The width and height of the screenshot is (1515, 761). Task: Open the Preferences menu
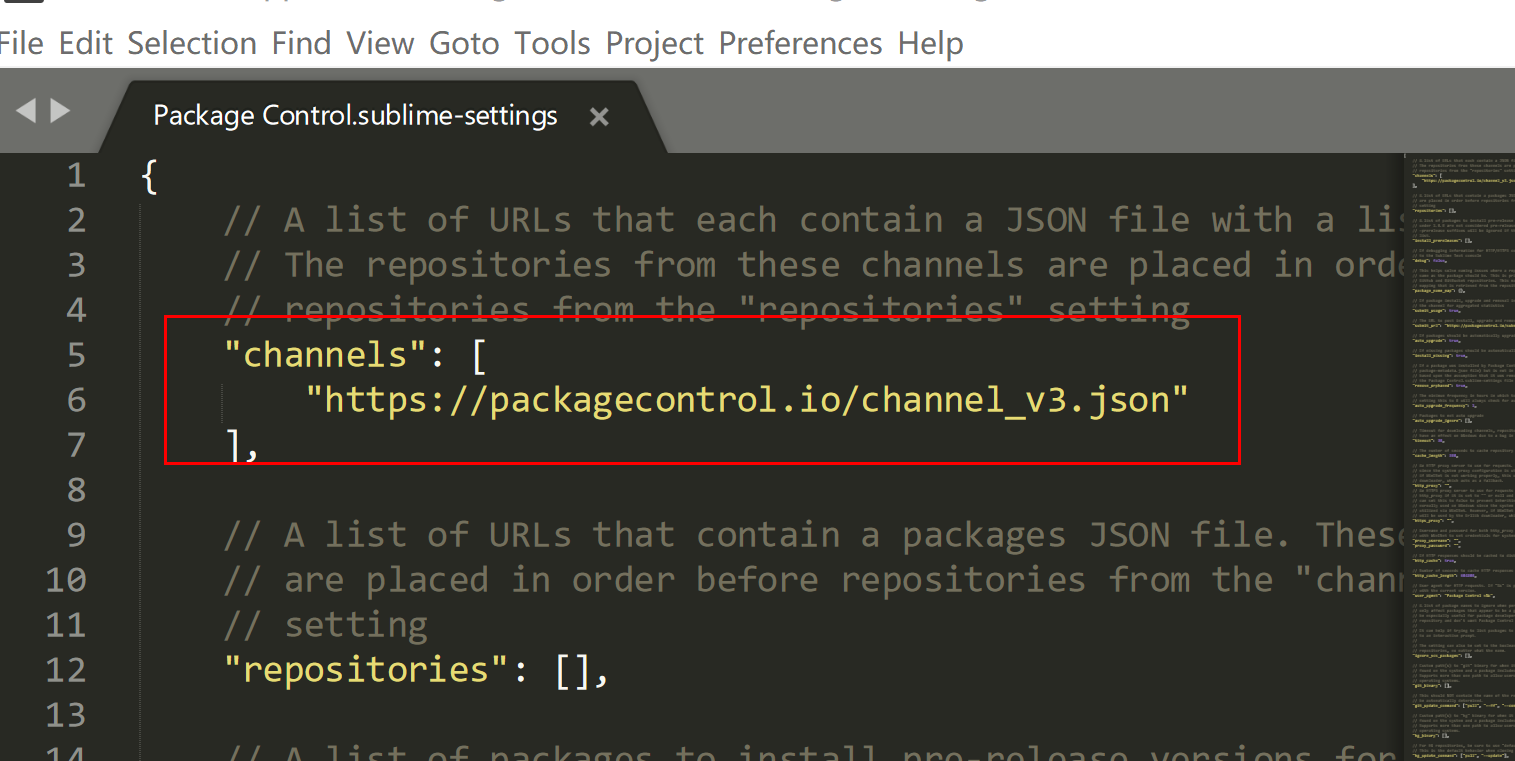tap(799, 42)
